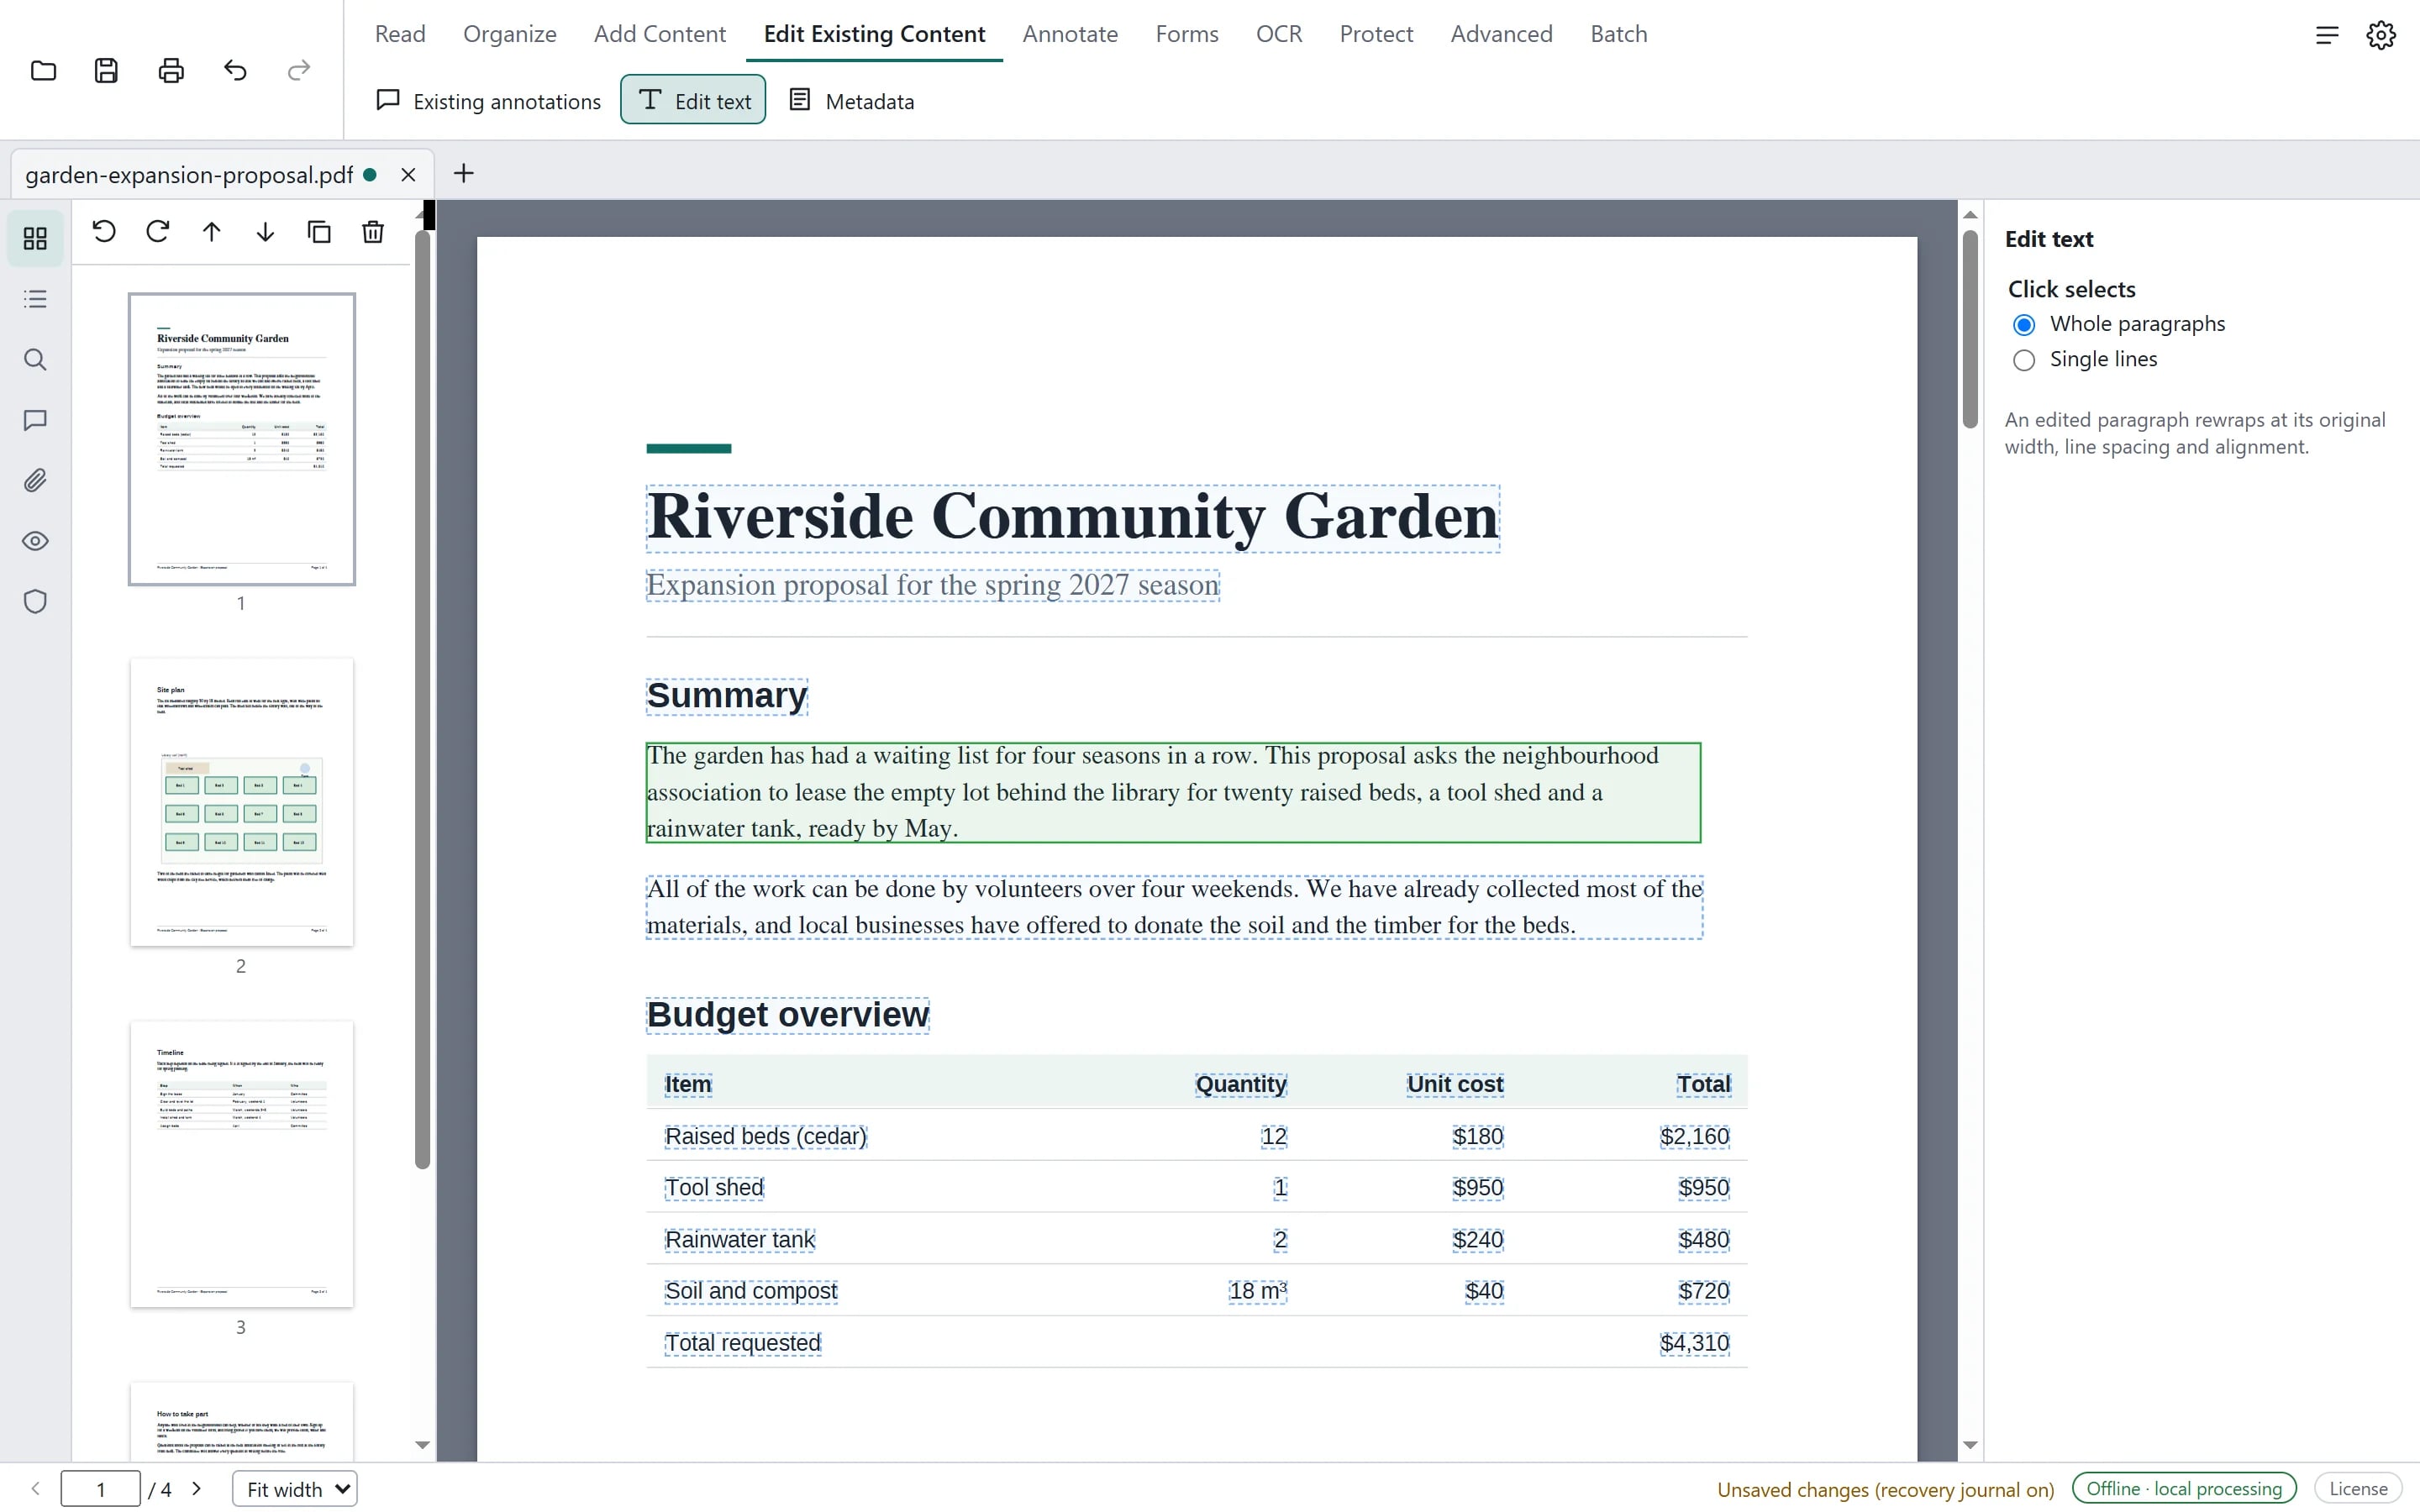The width and height of the screenshot is (2420, 1512).
Task: Duplicate the selected page
Action: point(319,232)
